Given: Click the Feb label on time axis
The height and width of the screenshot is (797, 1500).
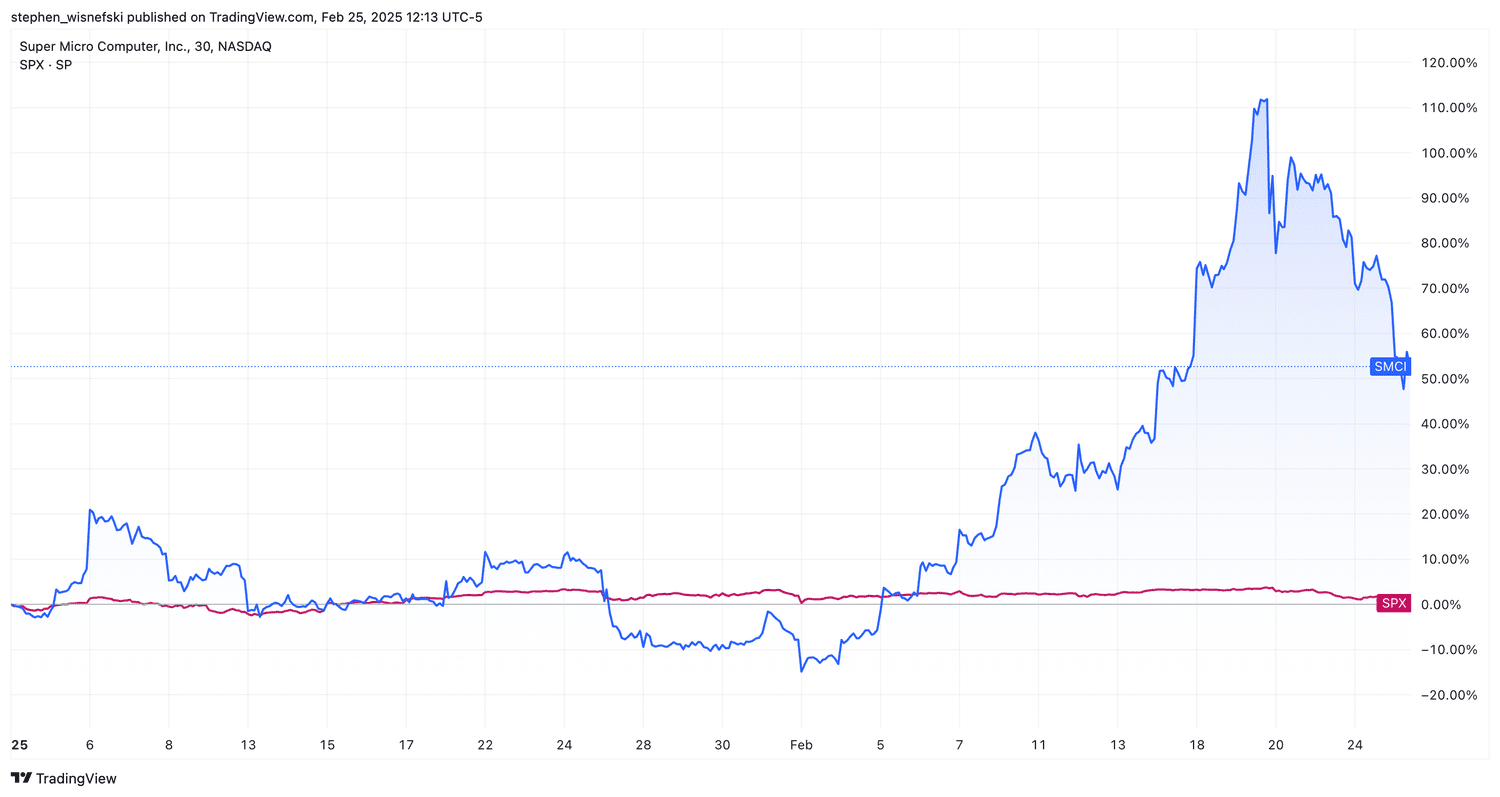Looking at the screenshot, I should tap(801, 745).
